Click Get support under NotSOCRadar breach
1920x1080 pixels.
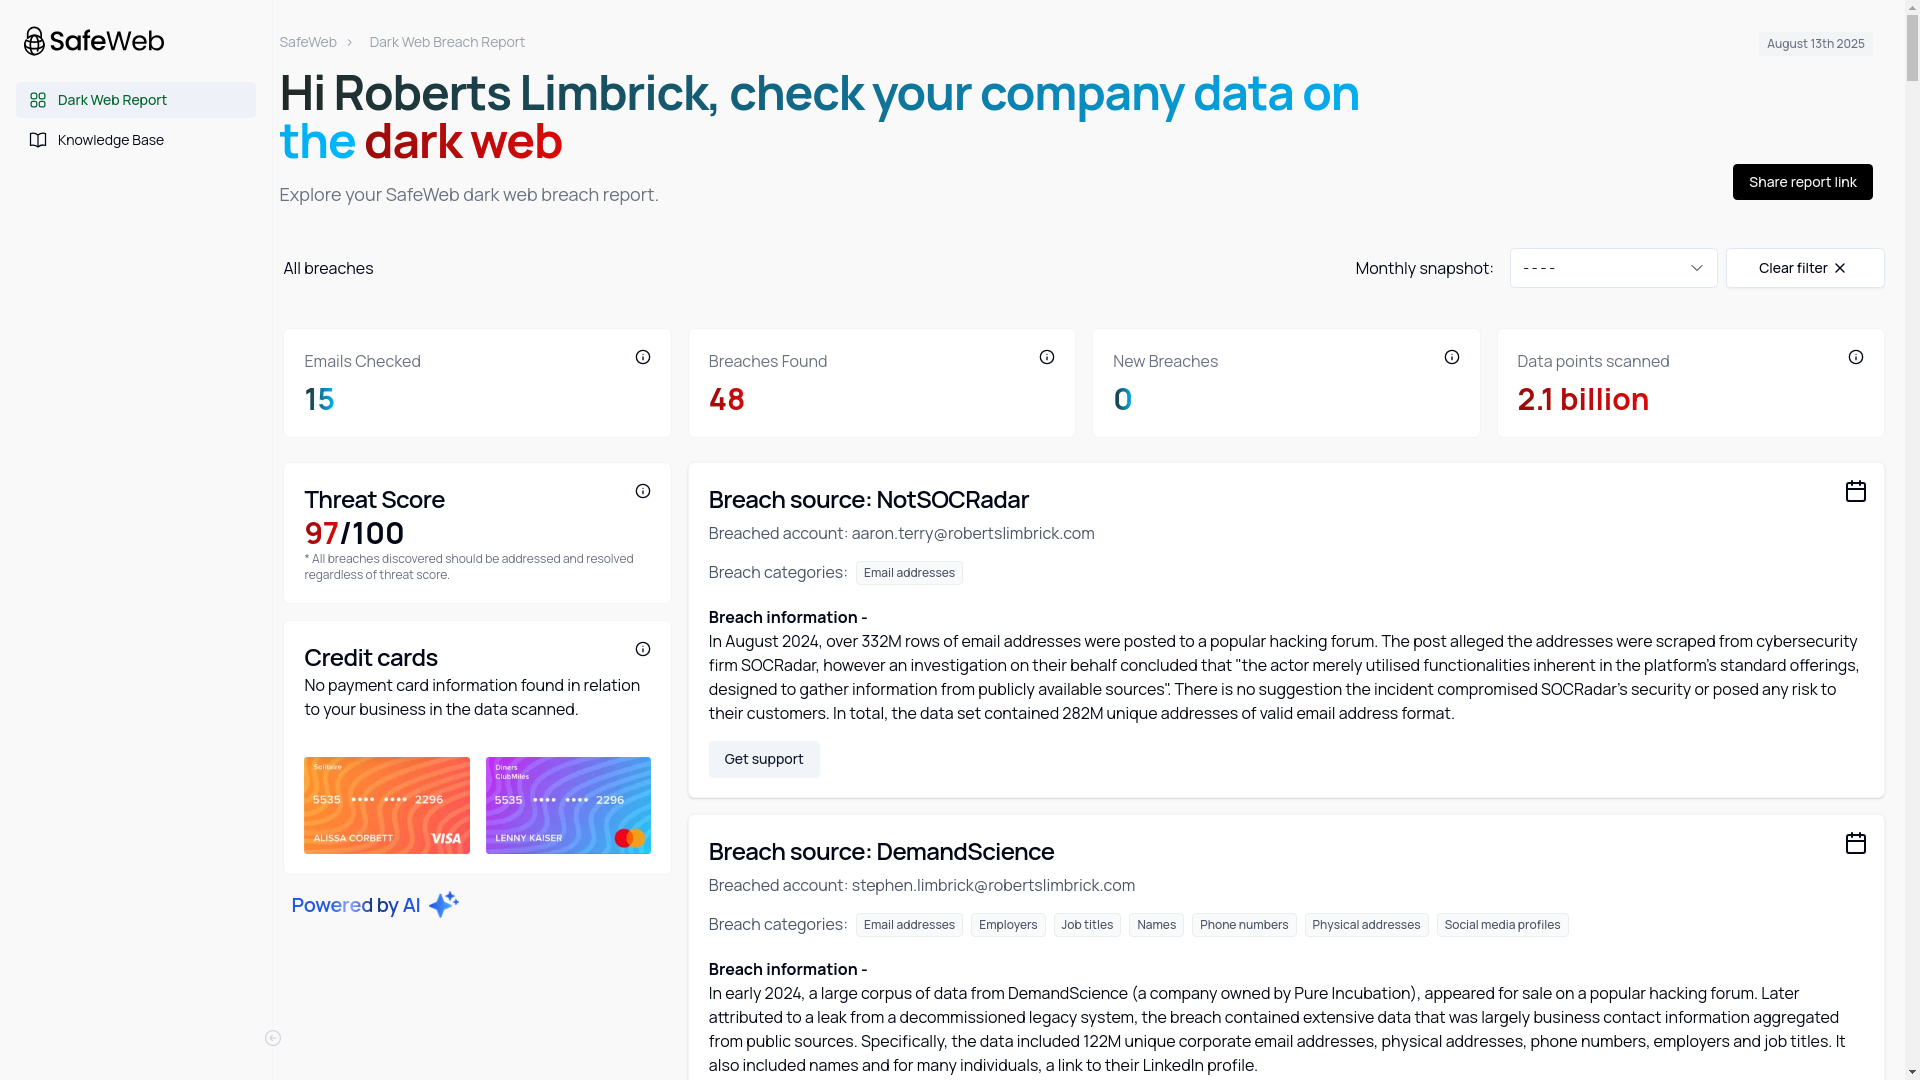click(x=764, y=759)
